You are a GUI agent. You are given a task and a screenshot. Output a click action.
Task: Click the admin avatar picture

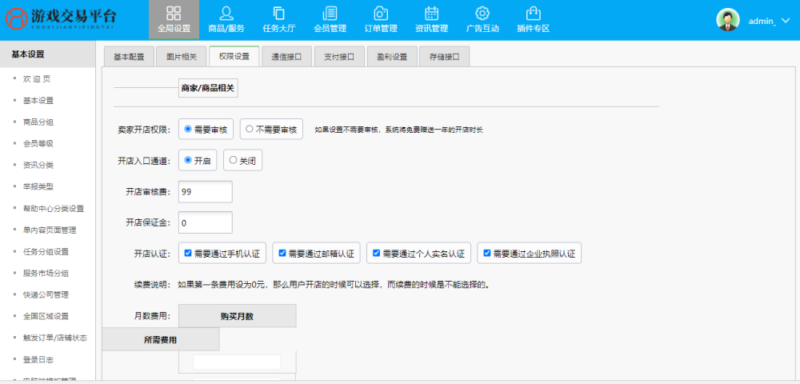point(728,20)
